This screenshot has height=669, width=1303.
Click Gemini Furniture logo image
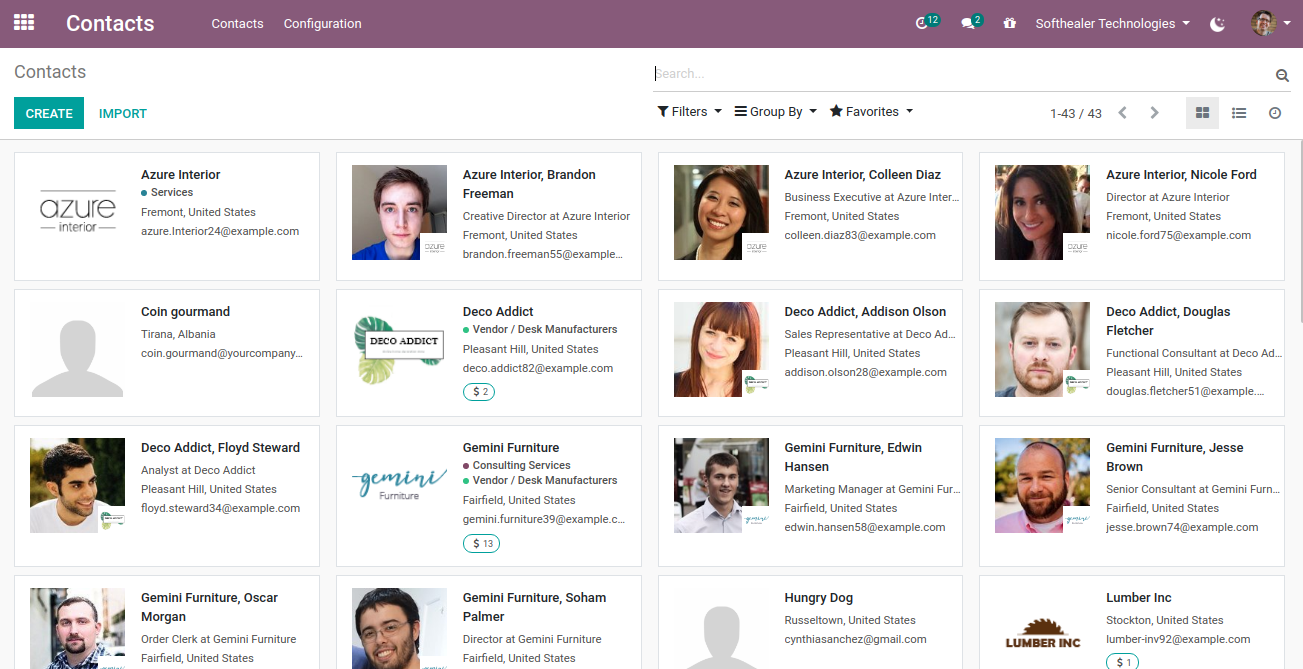[x=399, y=485]
